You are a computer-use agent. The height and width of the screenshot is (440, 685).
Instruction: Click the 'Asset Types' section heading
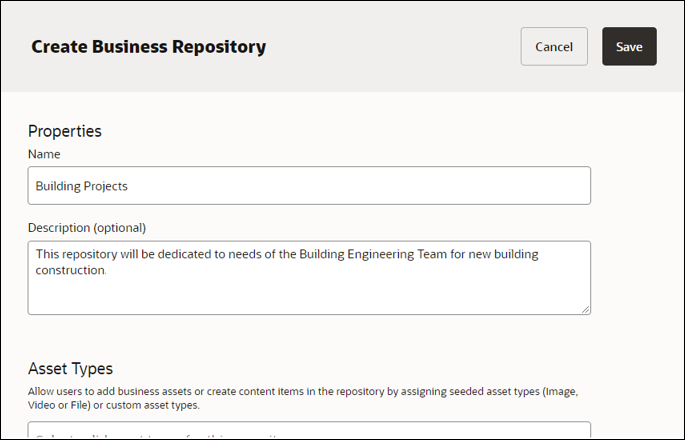pos(70,368)
